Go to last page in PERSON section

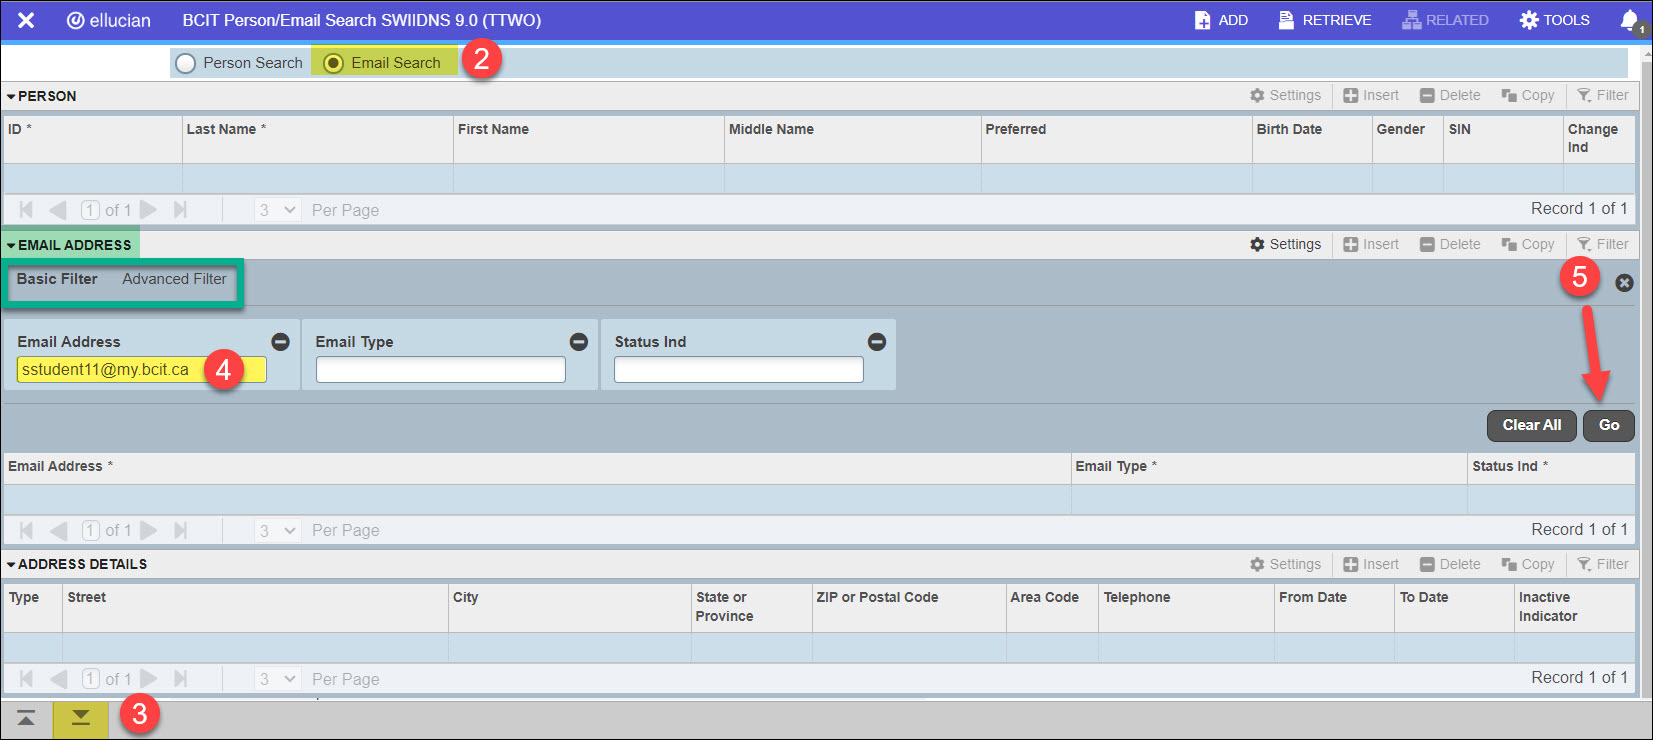click(x=180, y=210)
